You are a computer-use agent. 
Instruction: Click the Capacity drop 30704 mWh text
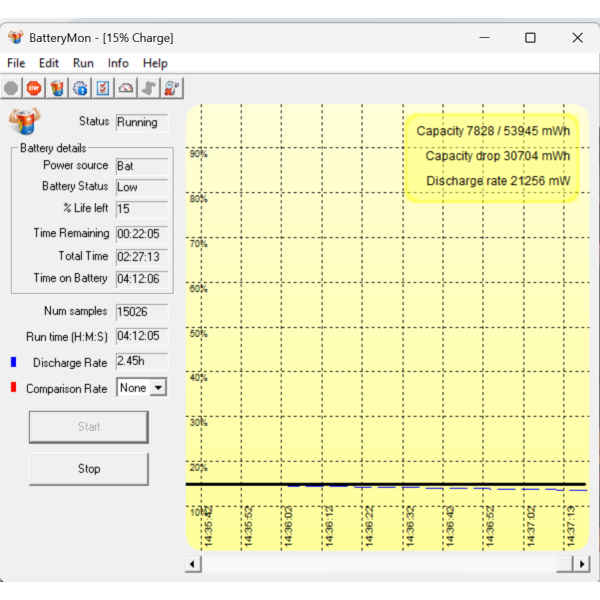pyautogui.click(x=497, y=156)
